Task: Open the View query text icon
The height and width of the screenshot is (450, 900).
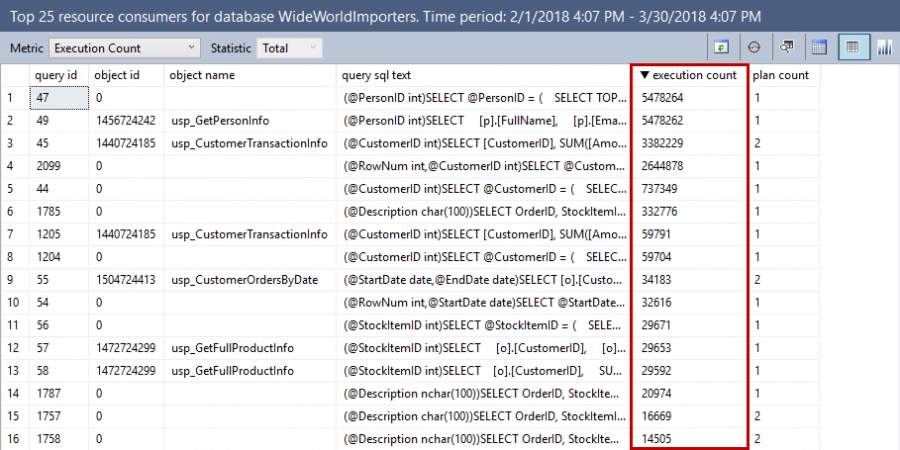Action: point(787,47)
